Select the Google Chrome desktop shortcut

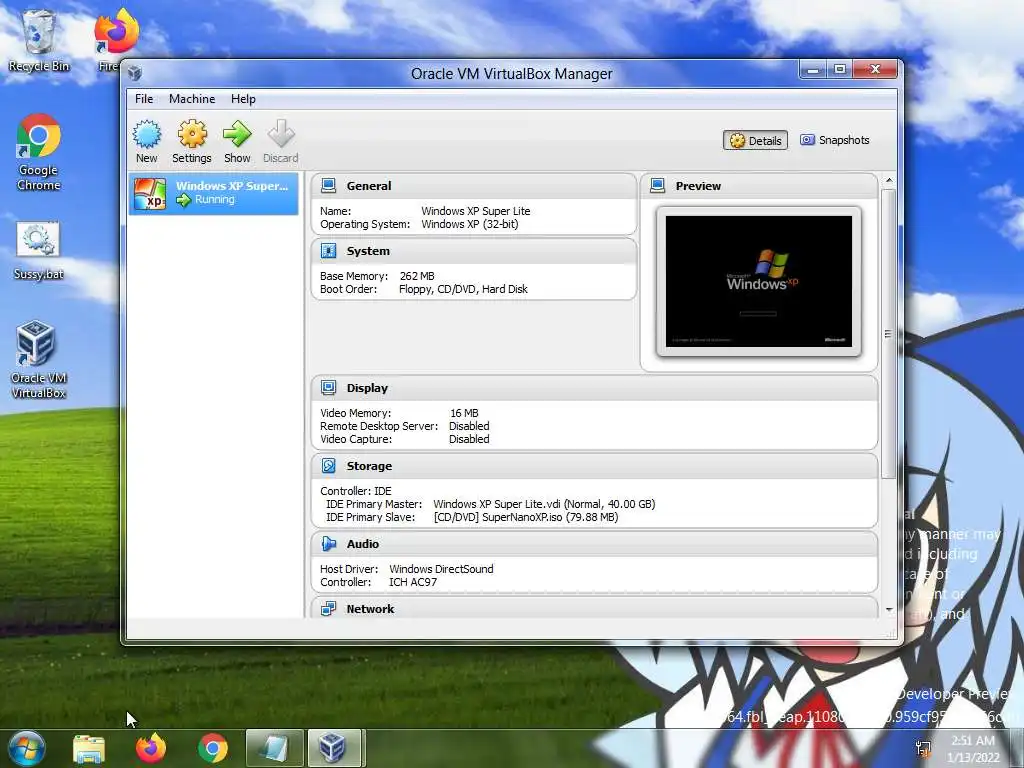tap(39, 153)
